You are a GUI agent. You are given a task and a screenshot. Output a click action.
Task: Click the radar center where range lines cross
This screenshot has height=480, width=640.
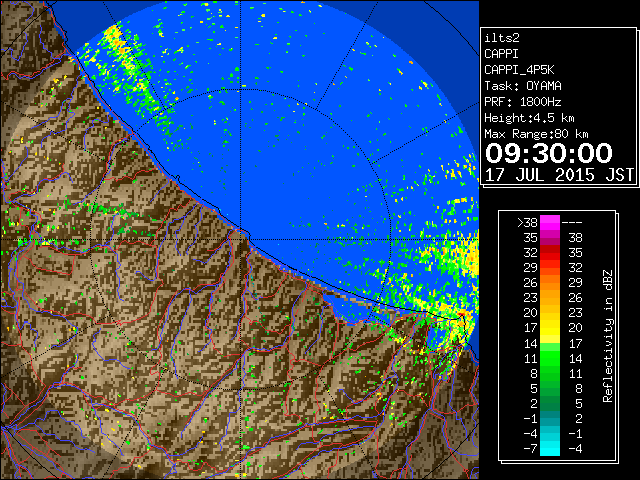point(240,240)
